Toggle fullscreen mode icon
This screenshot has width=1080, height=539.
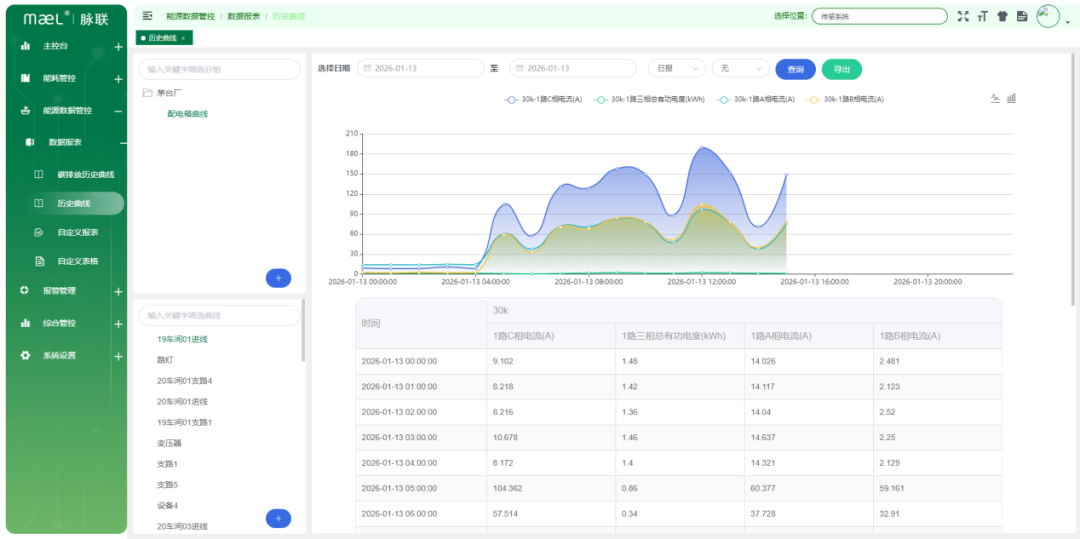pyautogui.click(x=963, y=17)
